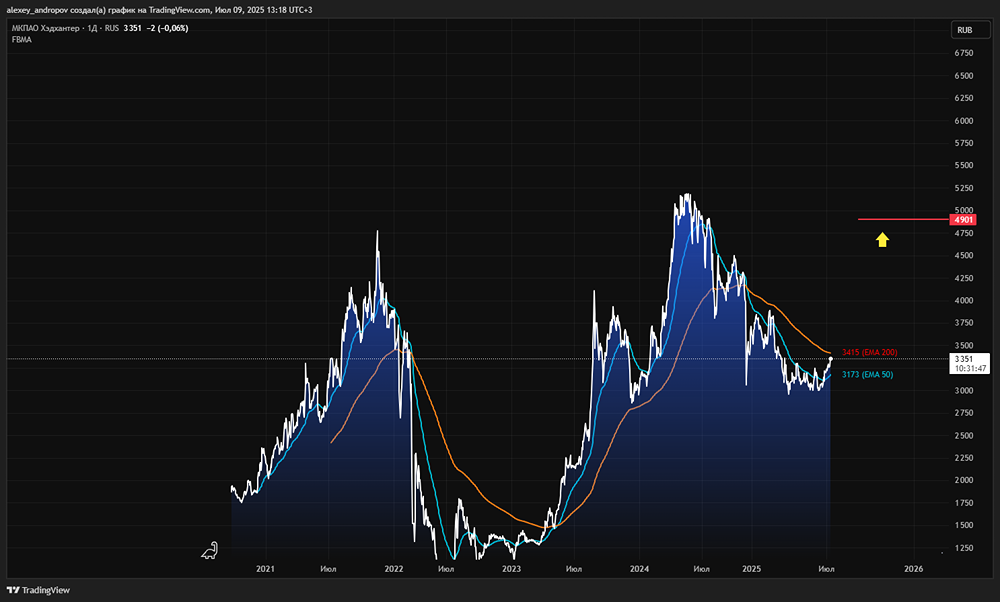
Task: Click the red 4901 target price line
Action: click(904, 219)
